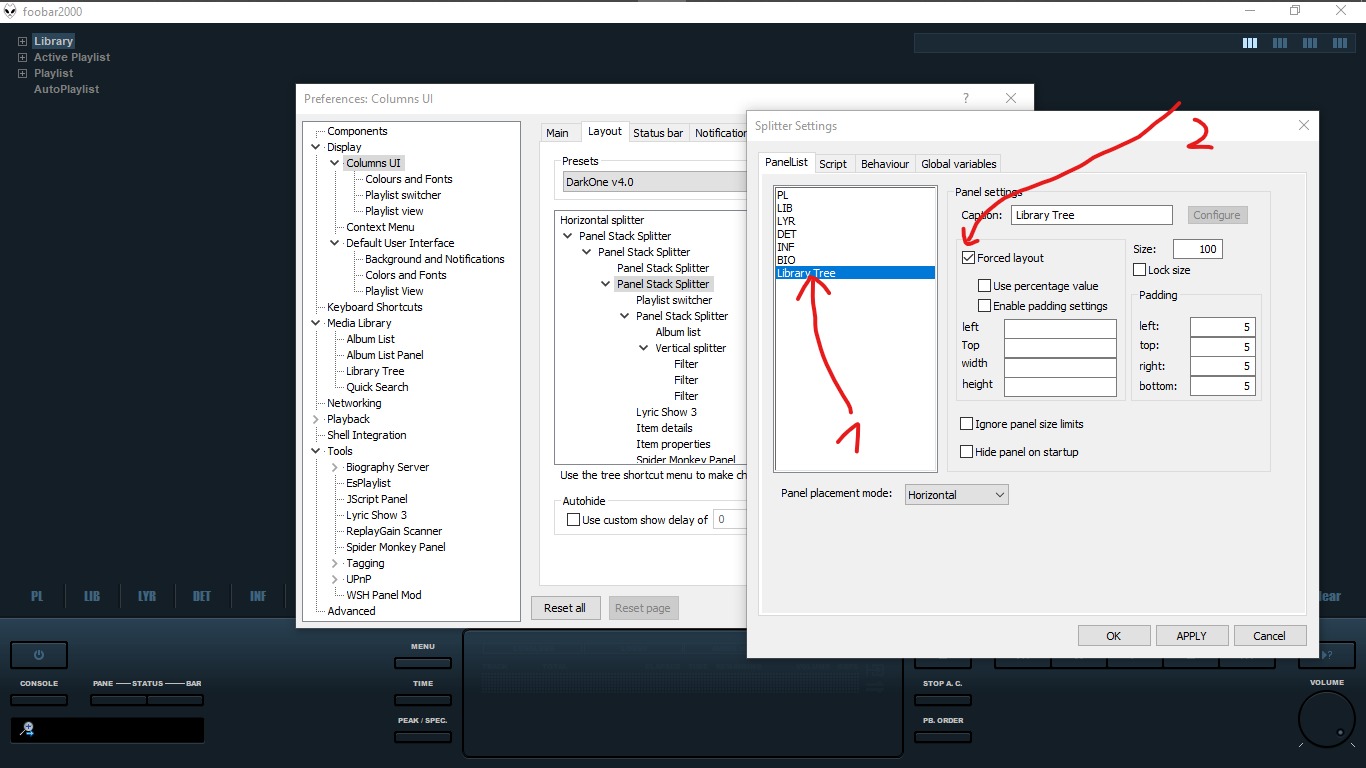Open the DarkOne v4.0 presets dropdown
Viewport: 1366px width, 768px height.
(x=655, y=182)
